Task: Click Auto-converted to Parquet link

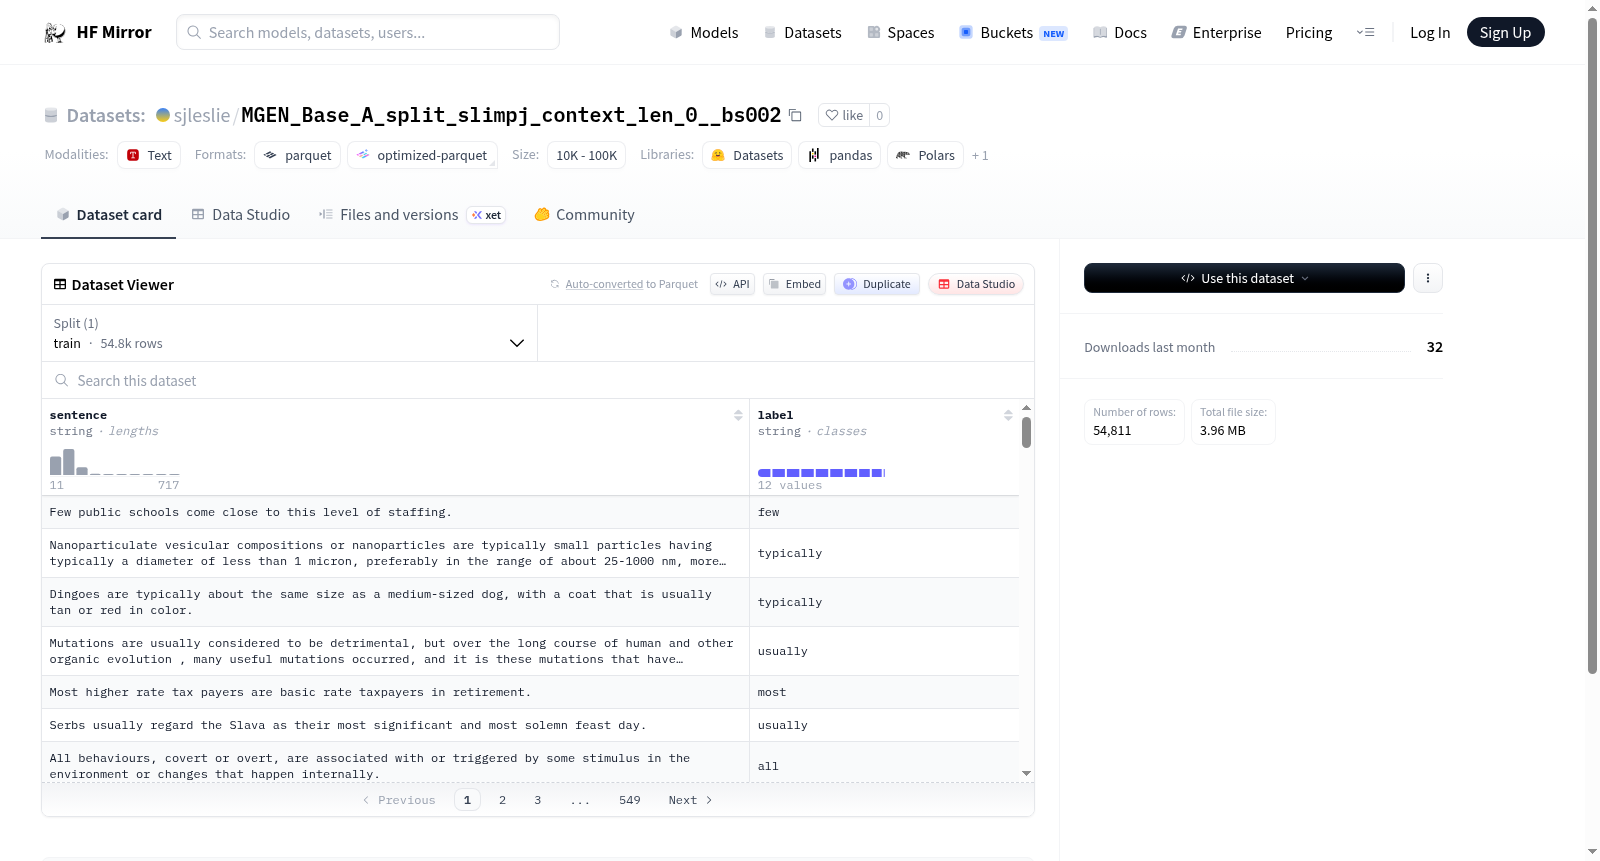Action: [631, 284]
